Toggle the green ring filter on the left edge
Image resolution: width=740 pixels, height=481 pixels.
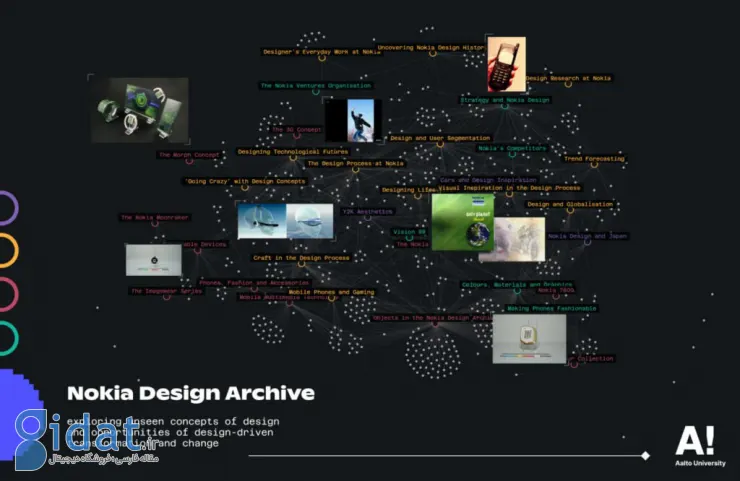click(x=8, y=338)
